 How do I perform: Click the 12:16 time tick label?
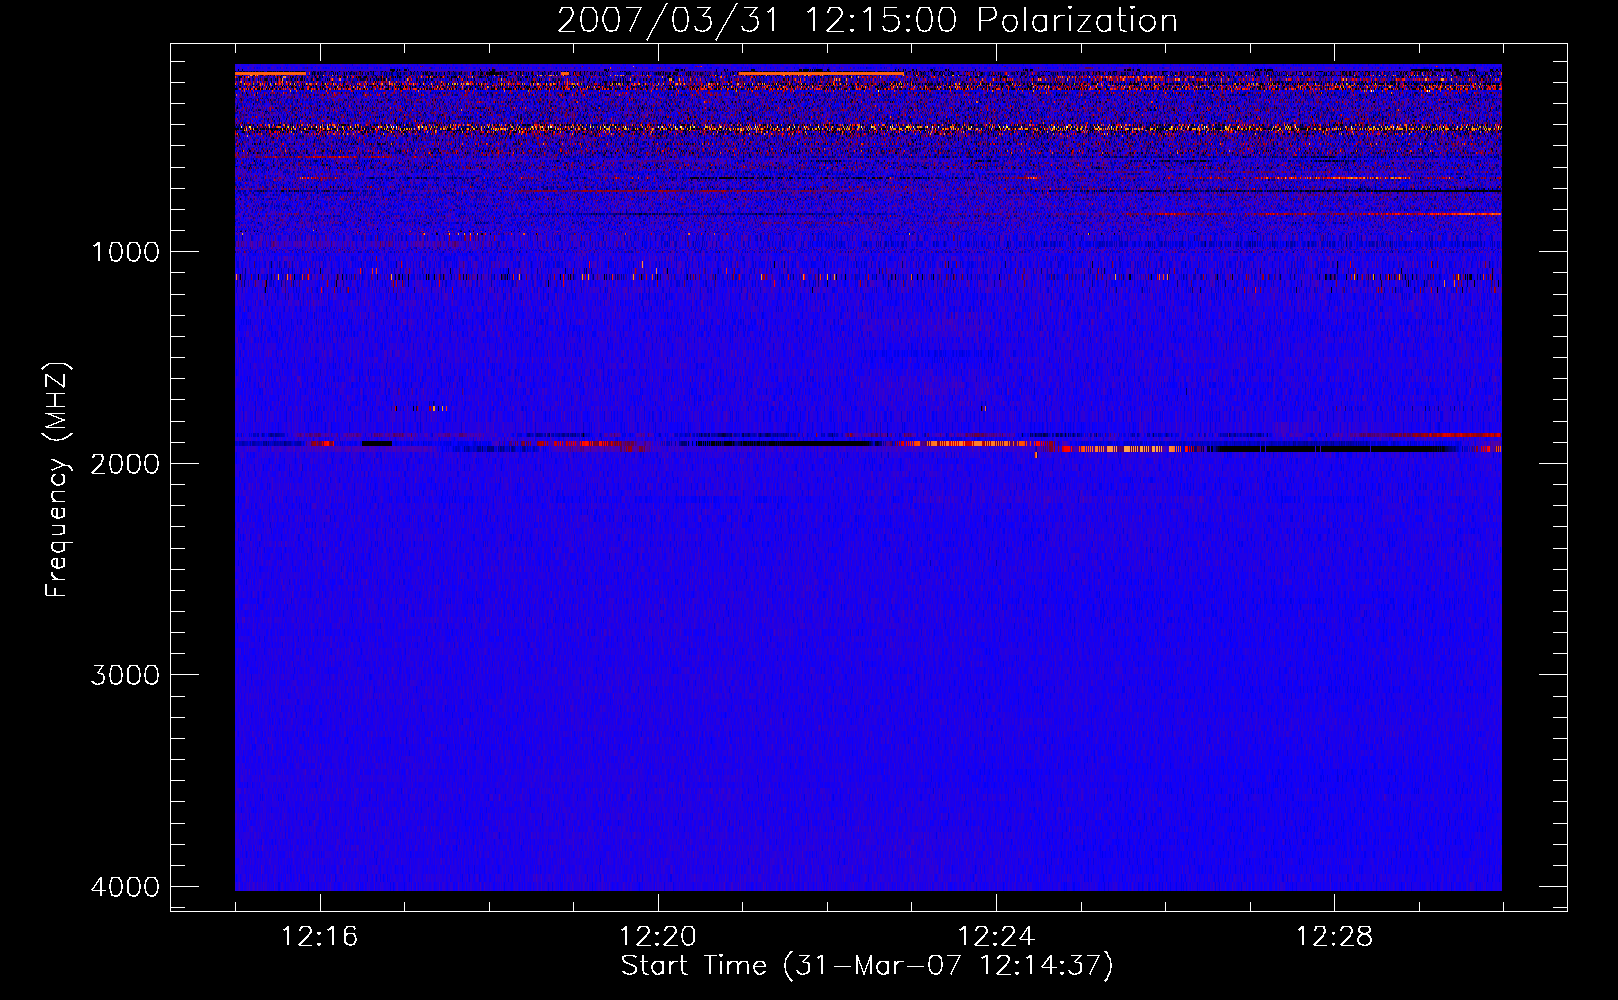point(319,937)
